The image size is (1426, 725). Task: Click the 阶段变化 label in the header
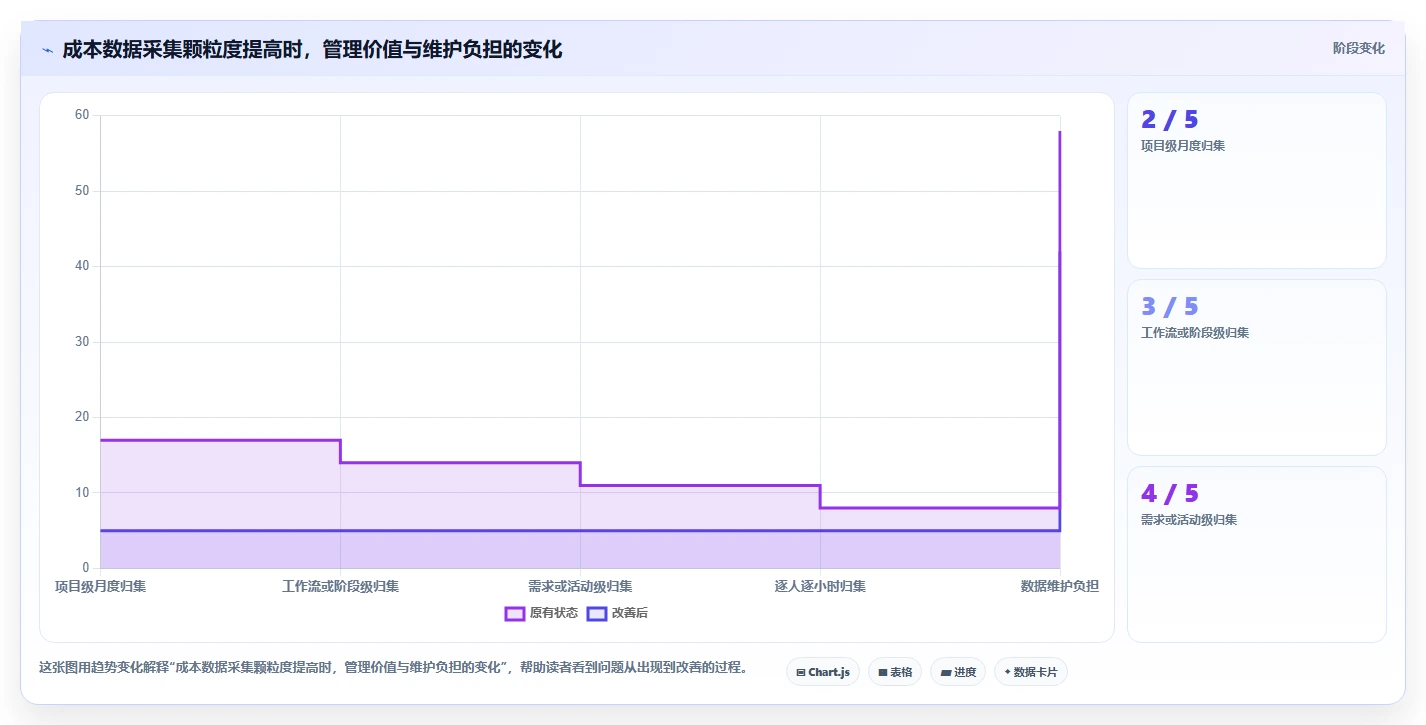coord(1359,48)
